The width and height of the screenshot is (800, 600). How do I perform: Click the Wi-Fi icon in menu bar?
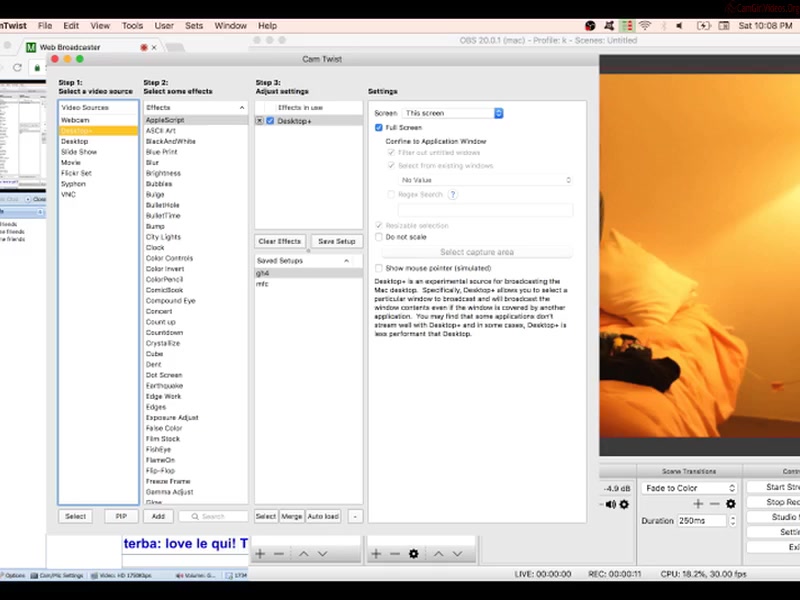pyautogui.click(x=645, y=25)
